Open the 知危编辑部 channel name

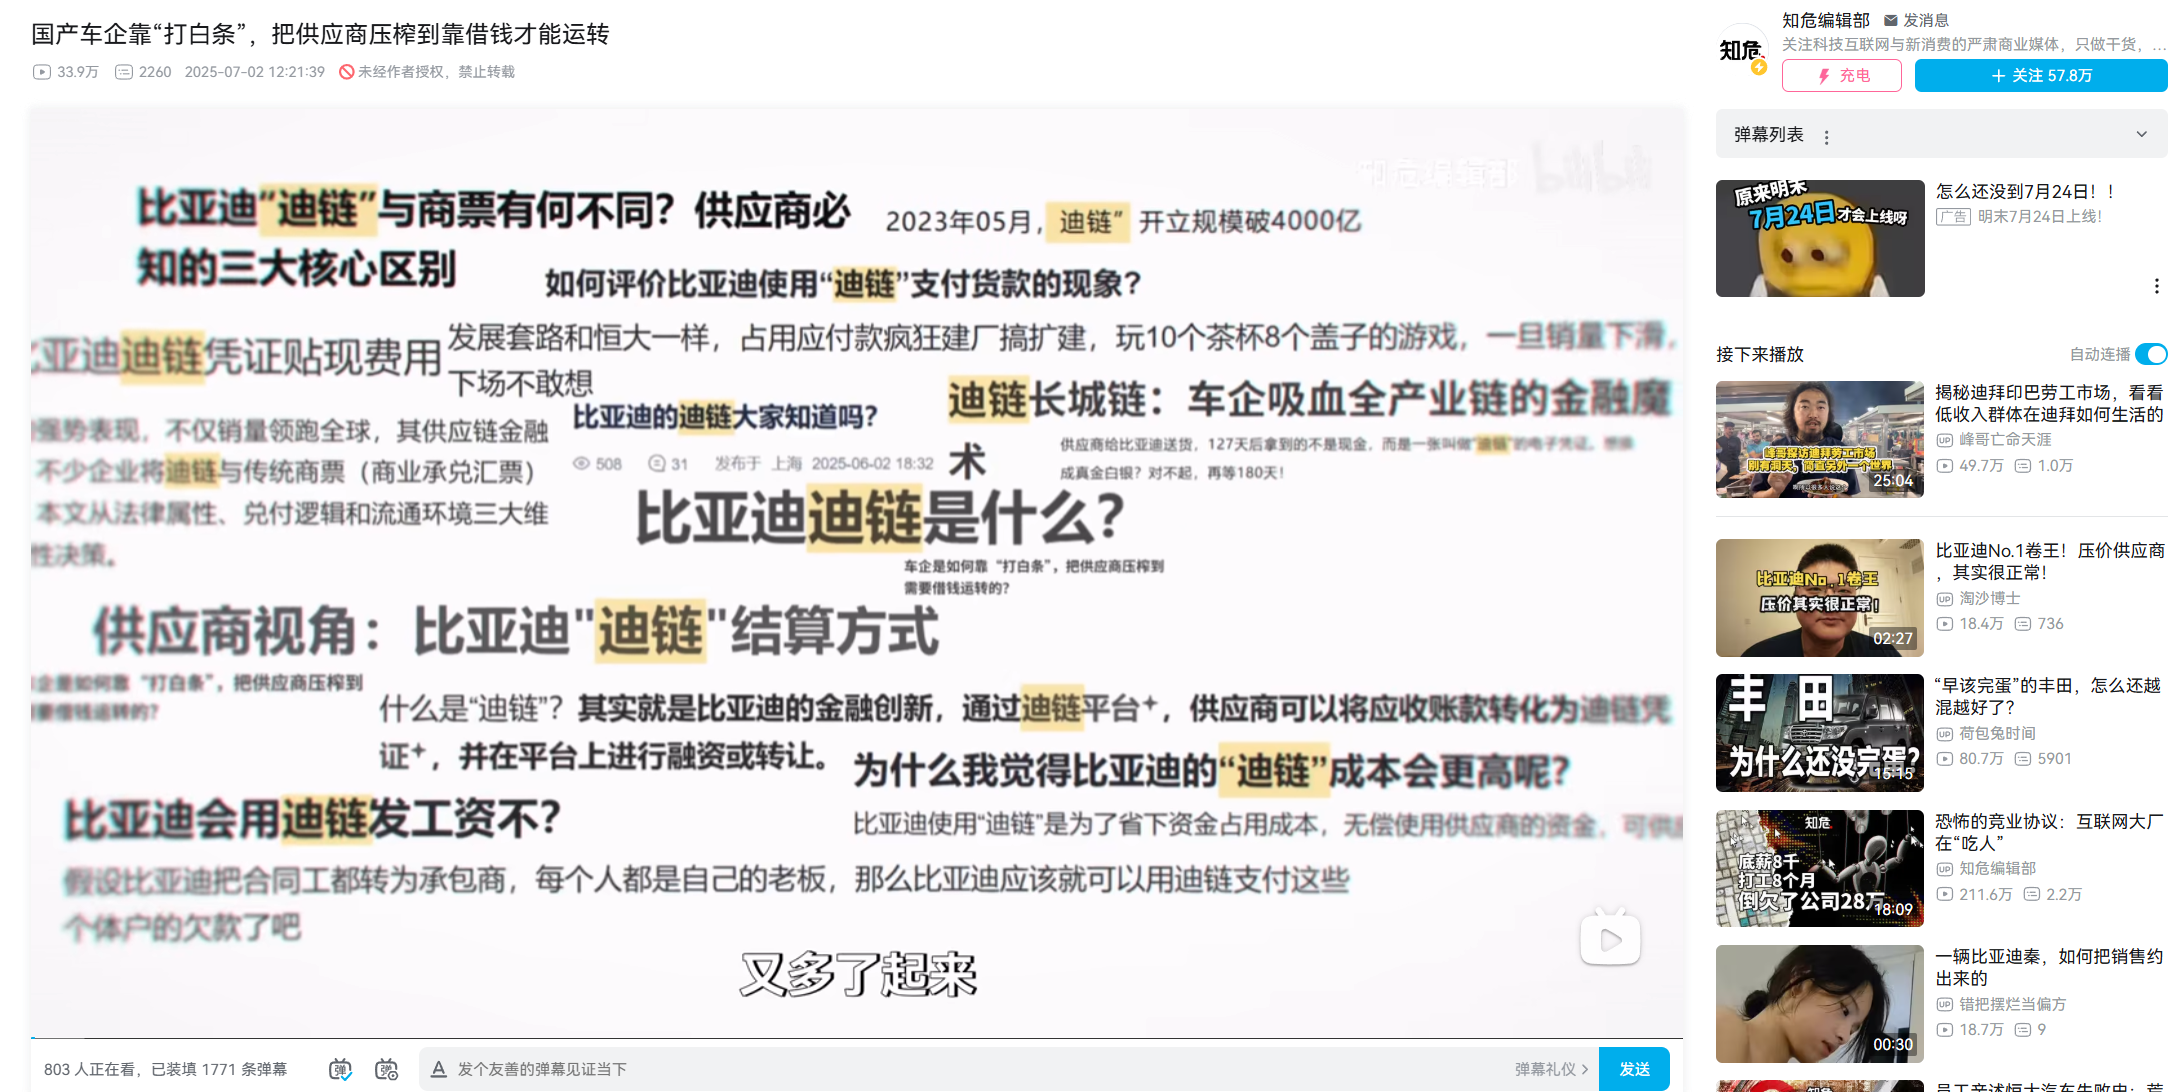click(1826, 20)
